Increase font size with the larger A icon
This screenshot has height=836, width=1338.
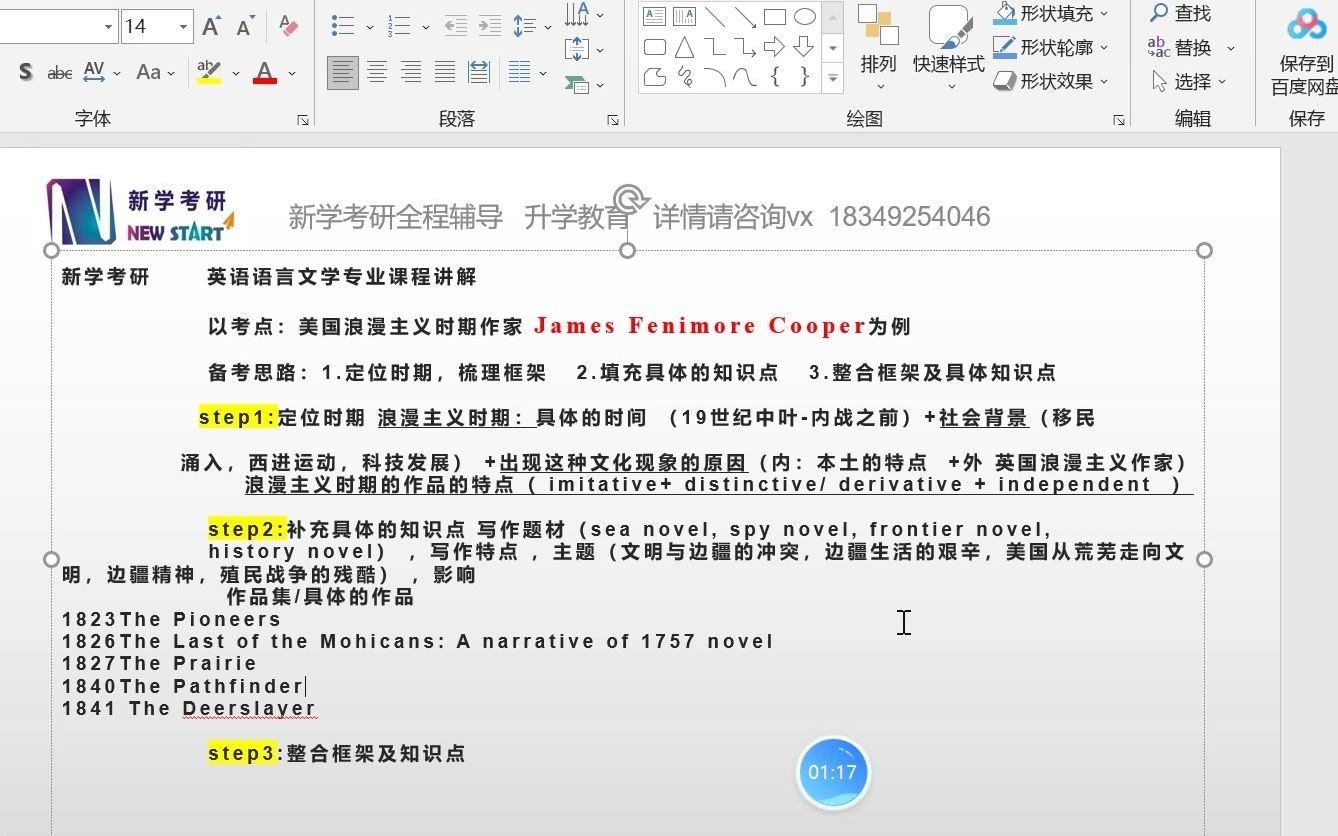[x=211, y=27]
